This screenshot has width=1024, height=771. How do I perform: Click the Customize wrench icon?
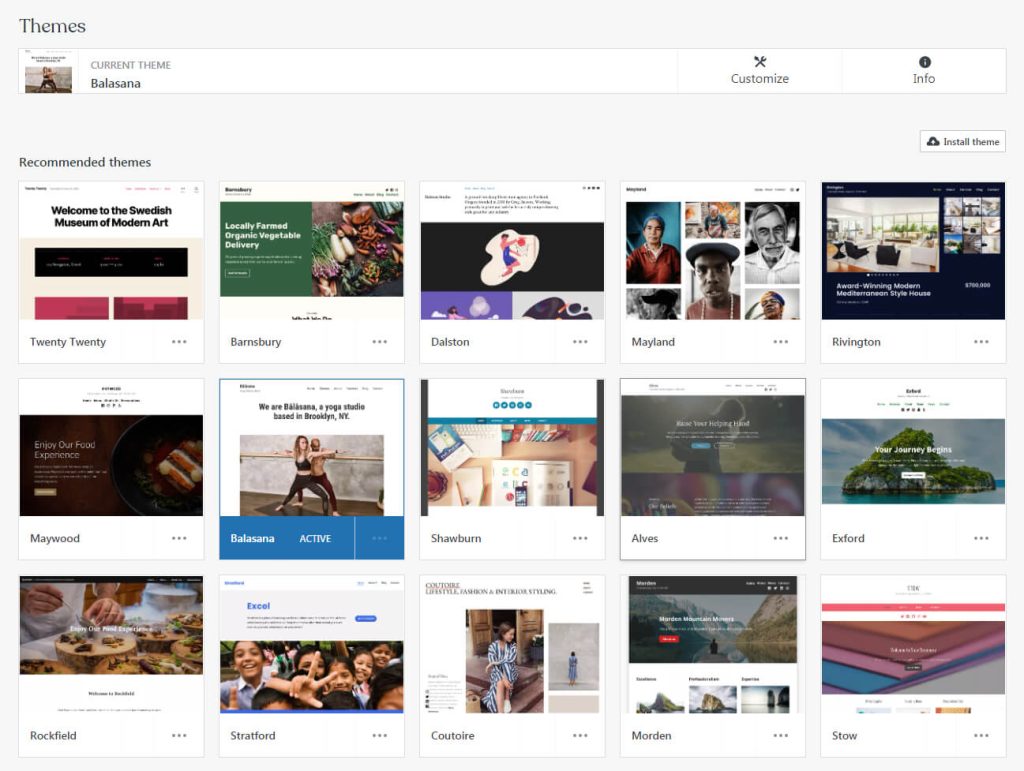click(x=759, y=62)
